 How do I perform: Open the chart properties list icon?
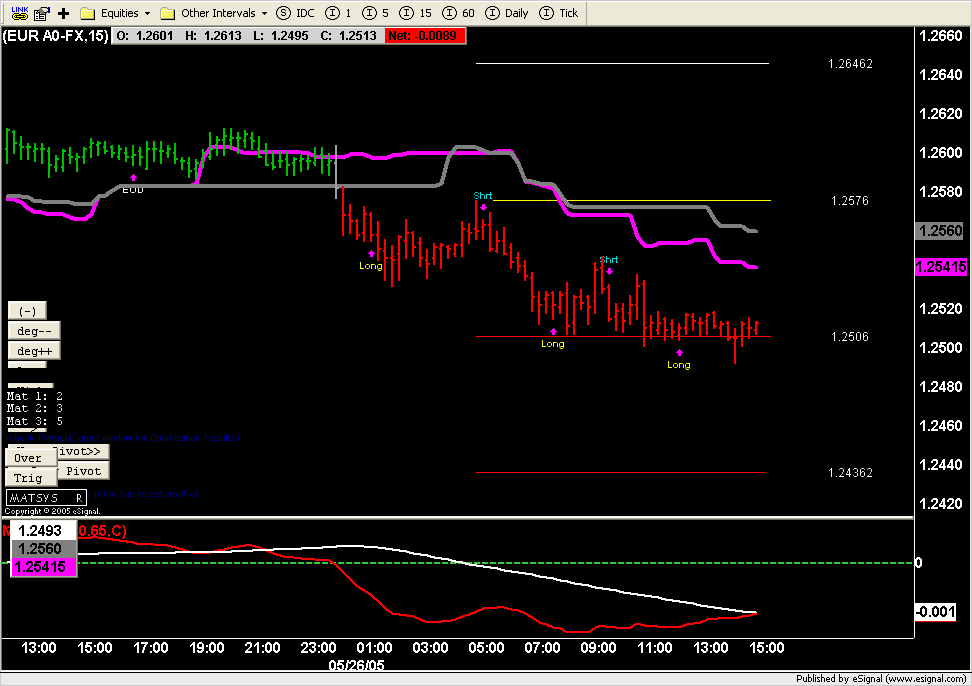click(42, 13)
